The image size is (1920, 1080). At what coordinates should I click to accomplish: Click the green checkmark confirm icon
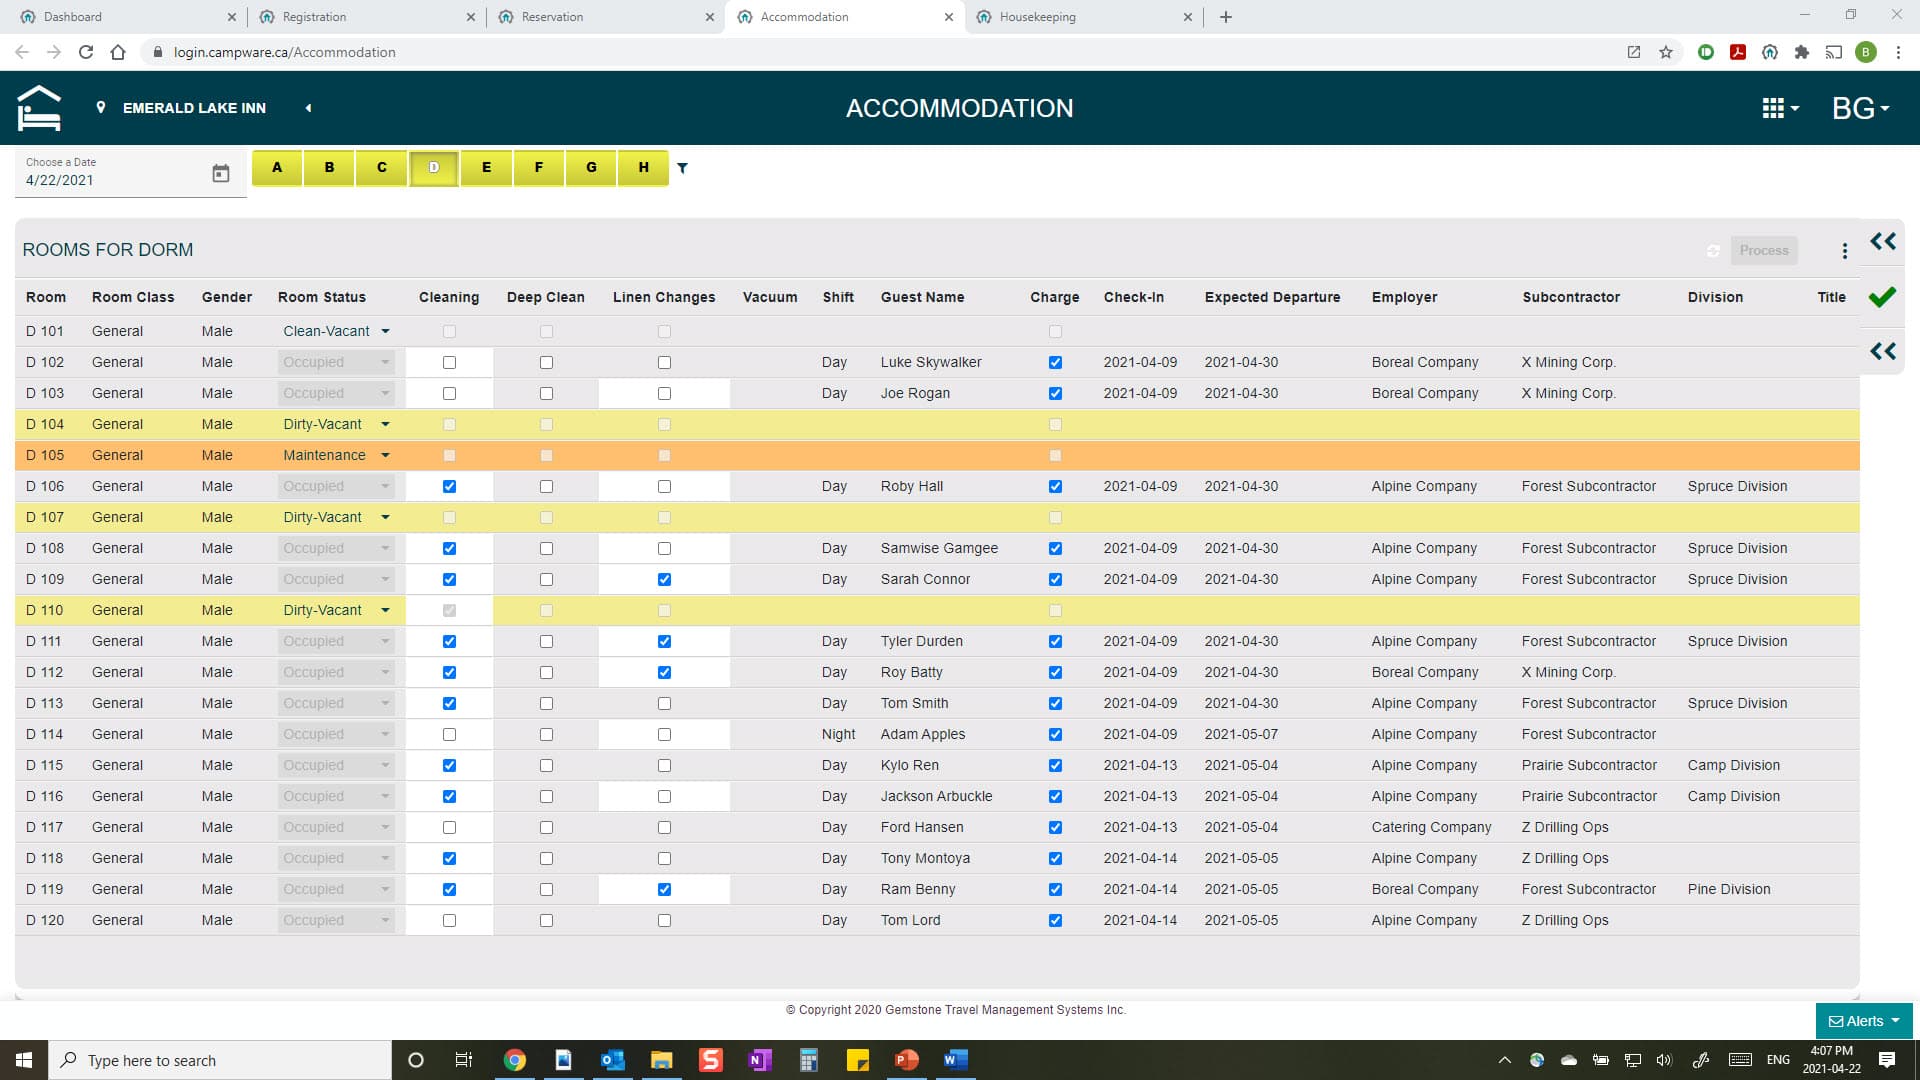pyautogui.click(x=1882, y=297)
